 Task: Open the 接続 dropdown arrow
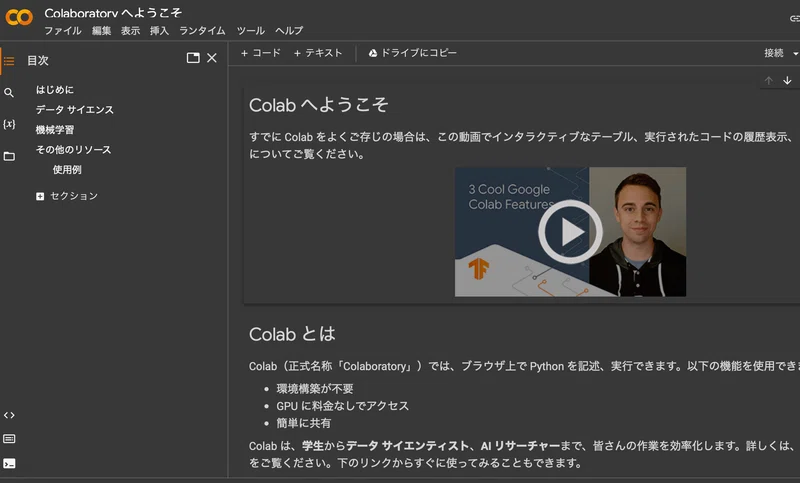click(795, 53)
